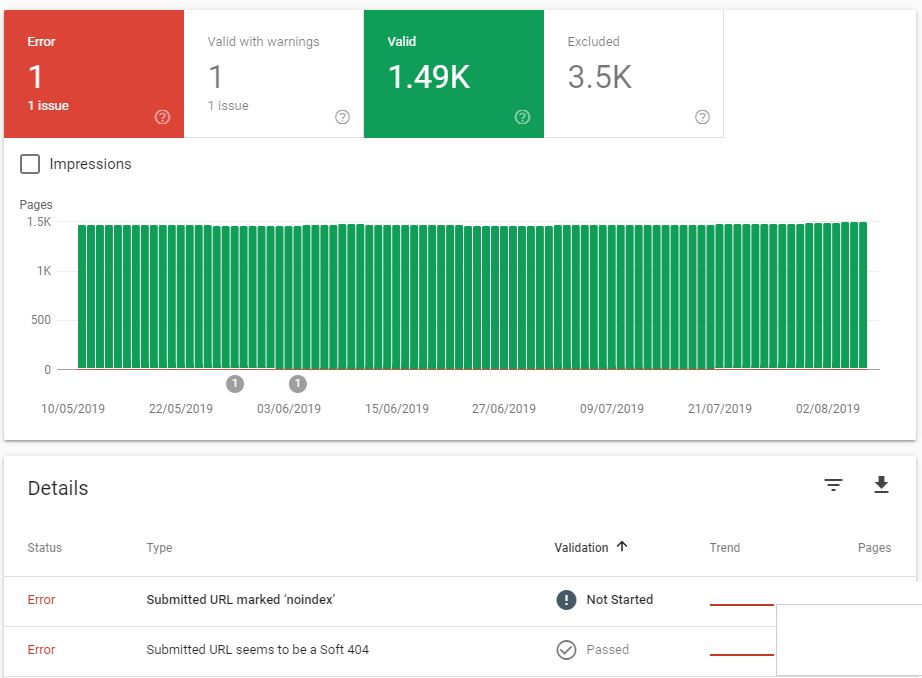Viewport: 922px width, 678px height.
Task: Click the Not Started exclamation status icon
Action: tap(567, 600)
